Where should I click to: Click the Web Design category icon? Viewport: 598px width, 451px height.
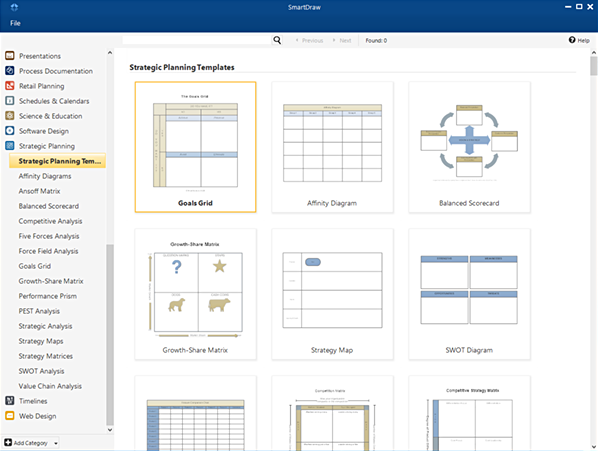tap(10, 416)
